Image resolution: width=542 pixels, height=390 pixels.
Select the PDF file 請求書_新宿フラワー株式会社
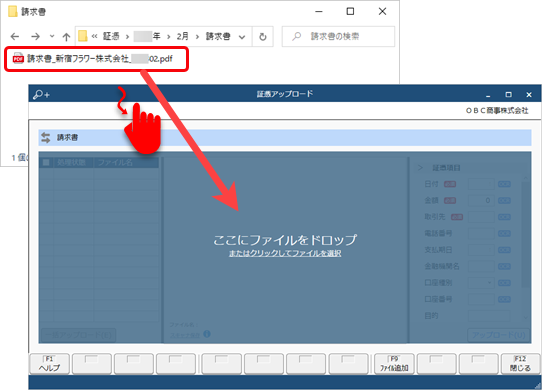point(93,59)
